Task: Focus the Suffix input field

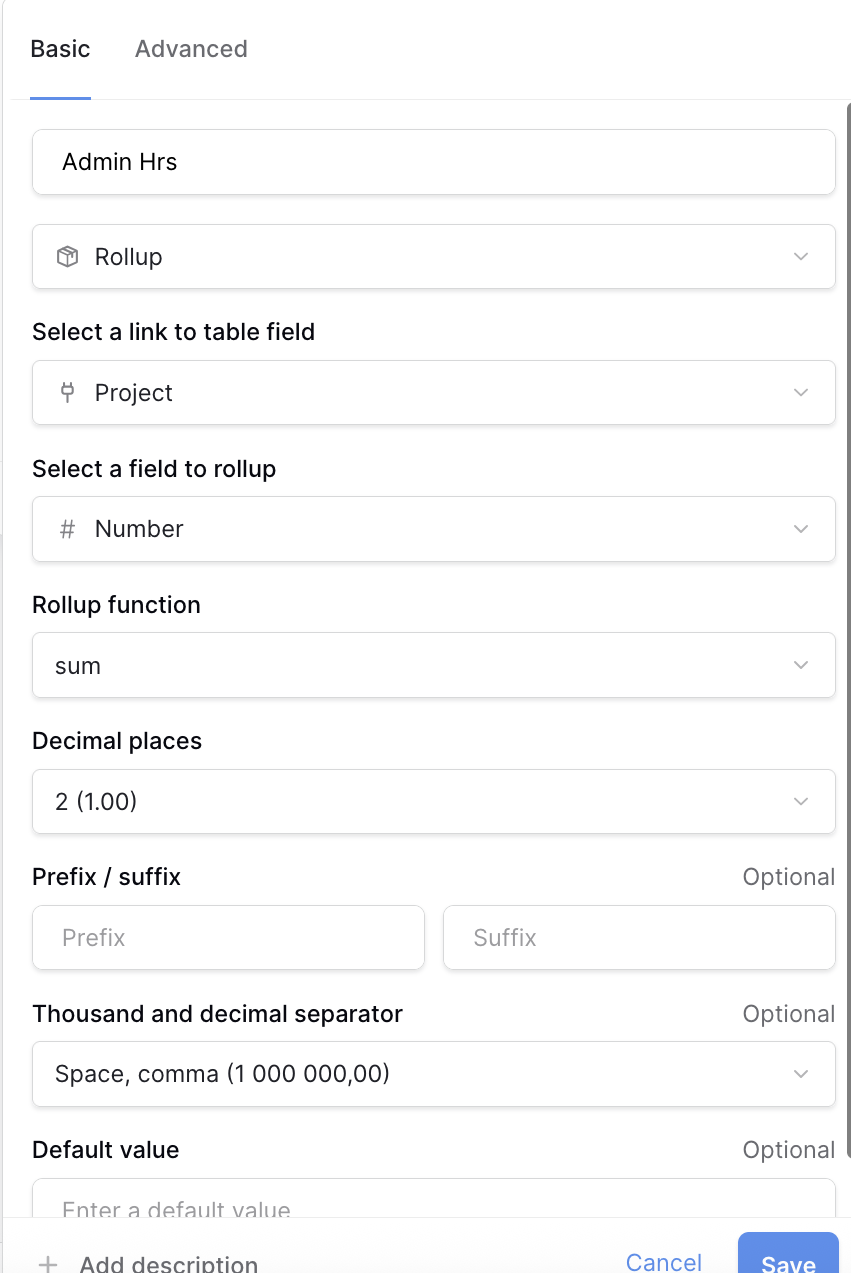Action: coord(638,938)
